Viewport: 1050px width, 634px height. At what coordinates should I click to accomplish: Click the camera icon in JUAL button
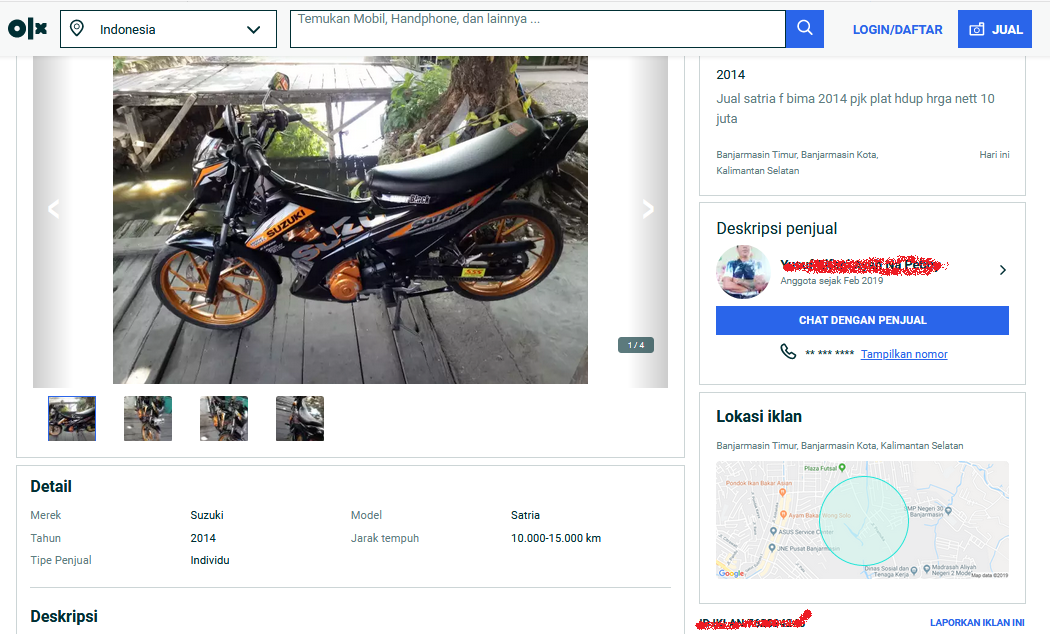tap(977, 29)
